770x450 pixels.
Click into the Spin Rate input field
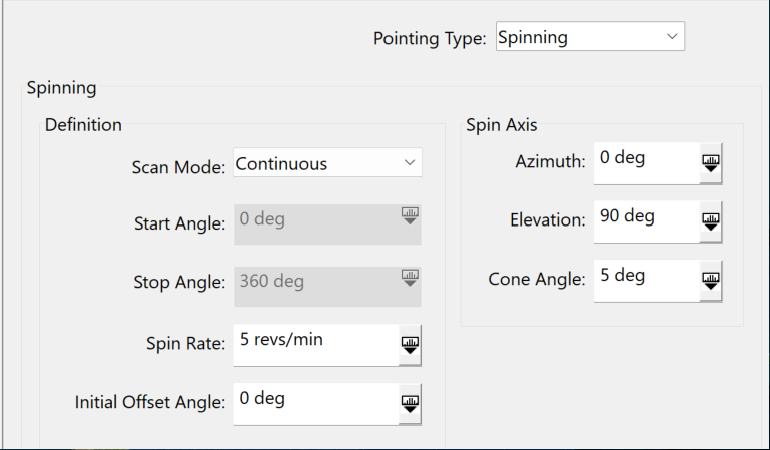(x=315, y=344)
